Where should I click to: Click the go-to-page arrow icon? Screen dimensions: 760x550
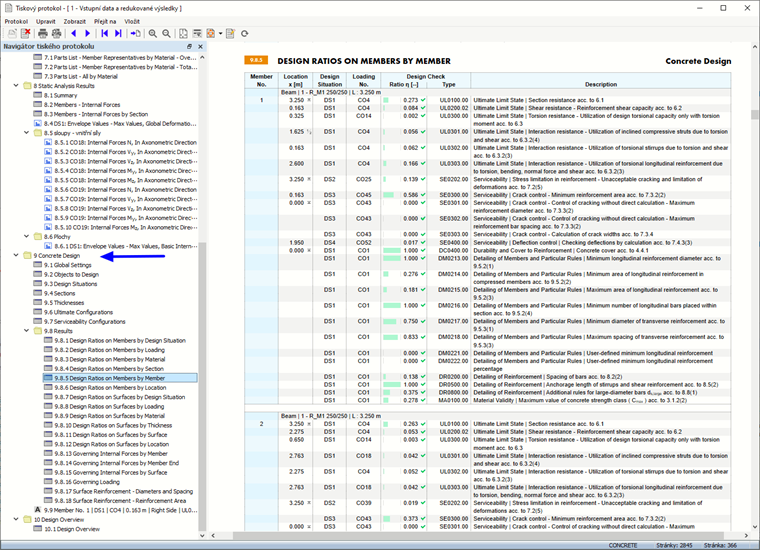(135, 33)
